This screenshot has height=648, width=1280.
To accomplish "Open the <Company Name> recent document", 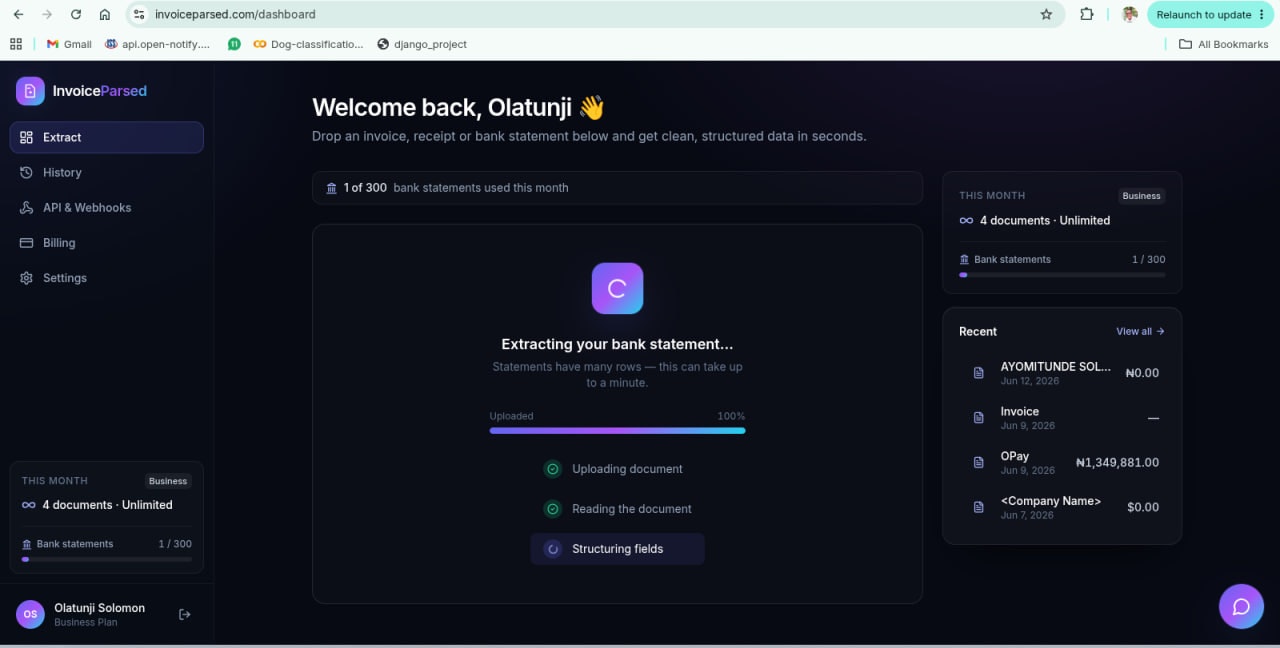I will (x=1062, y=507).
